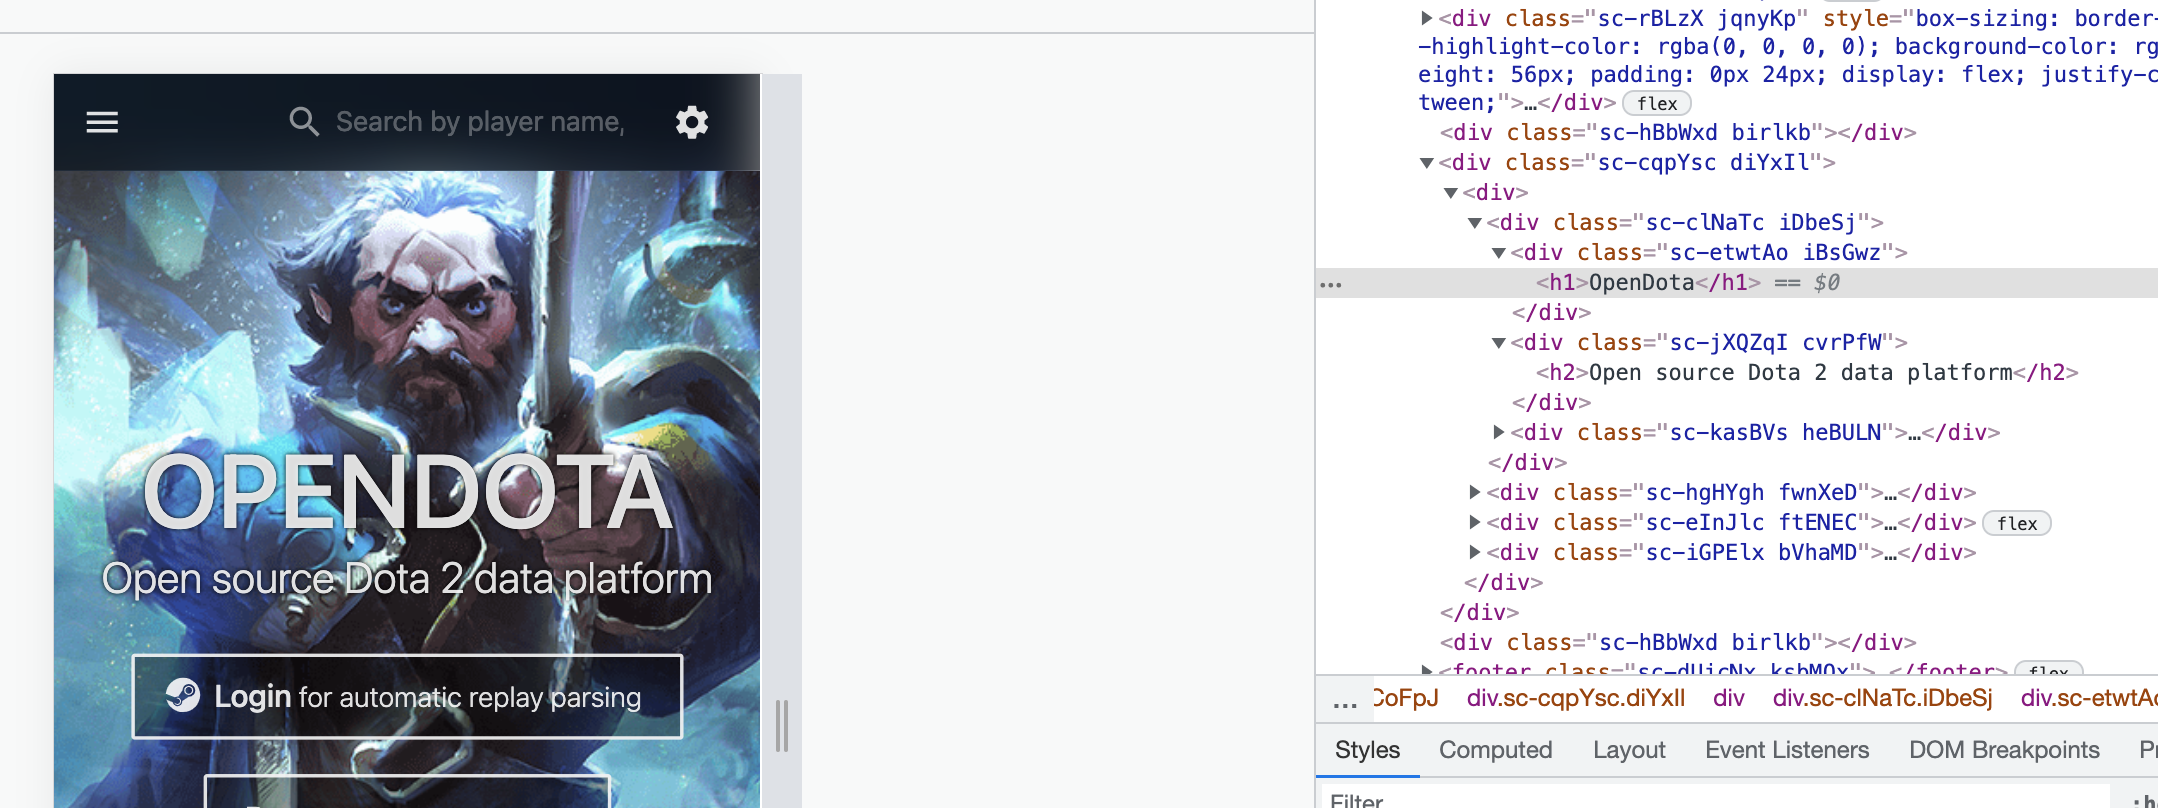Expand the sc-iGPElx bVhaMD div node

point(1475,552)
